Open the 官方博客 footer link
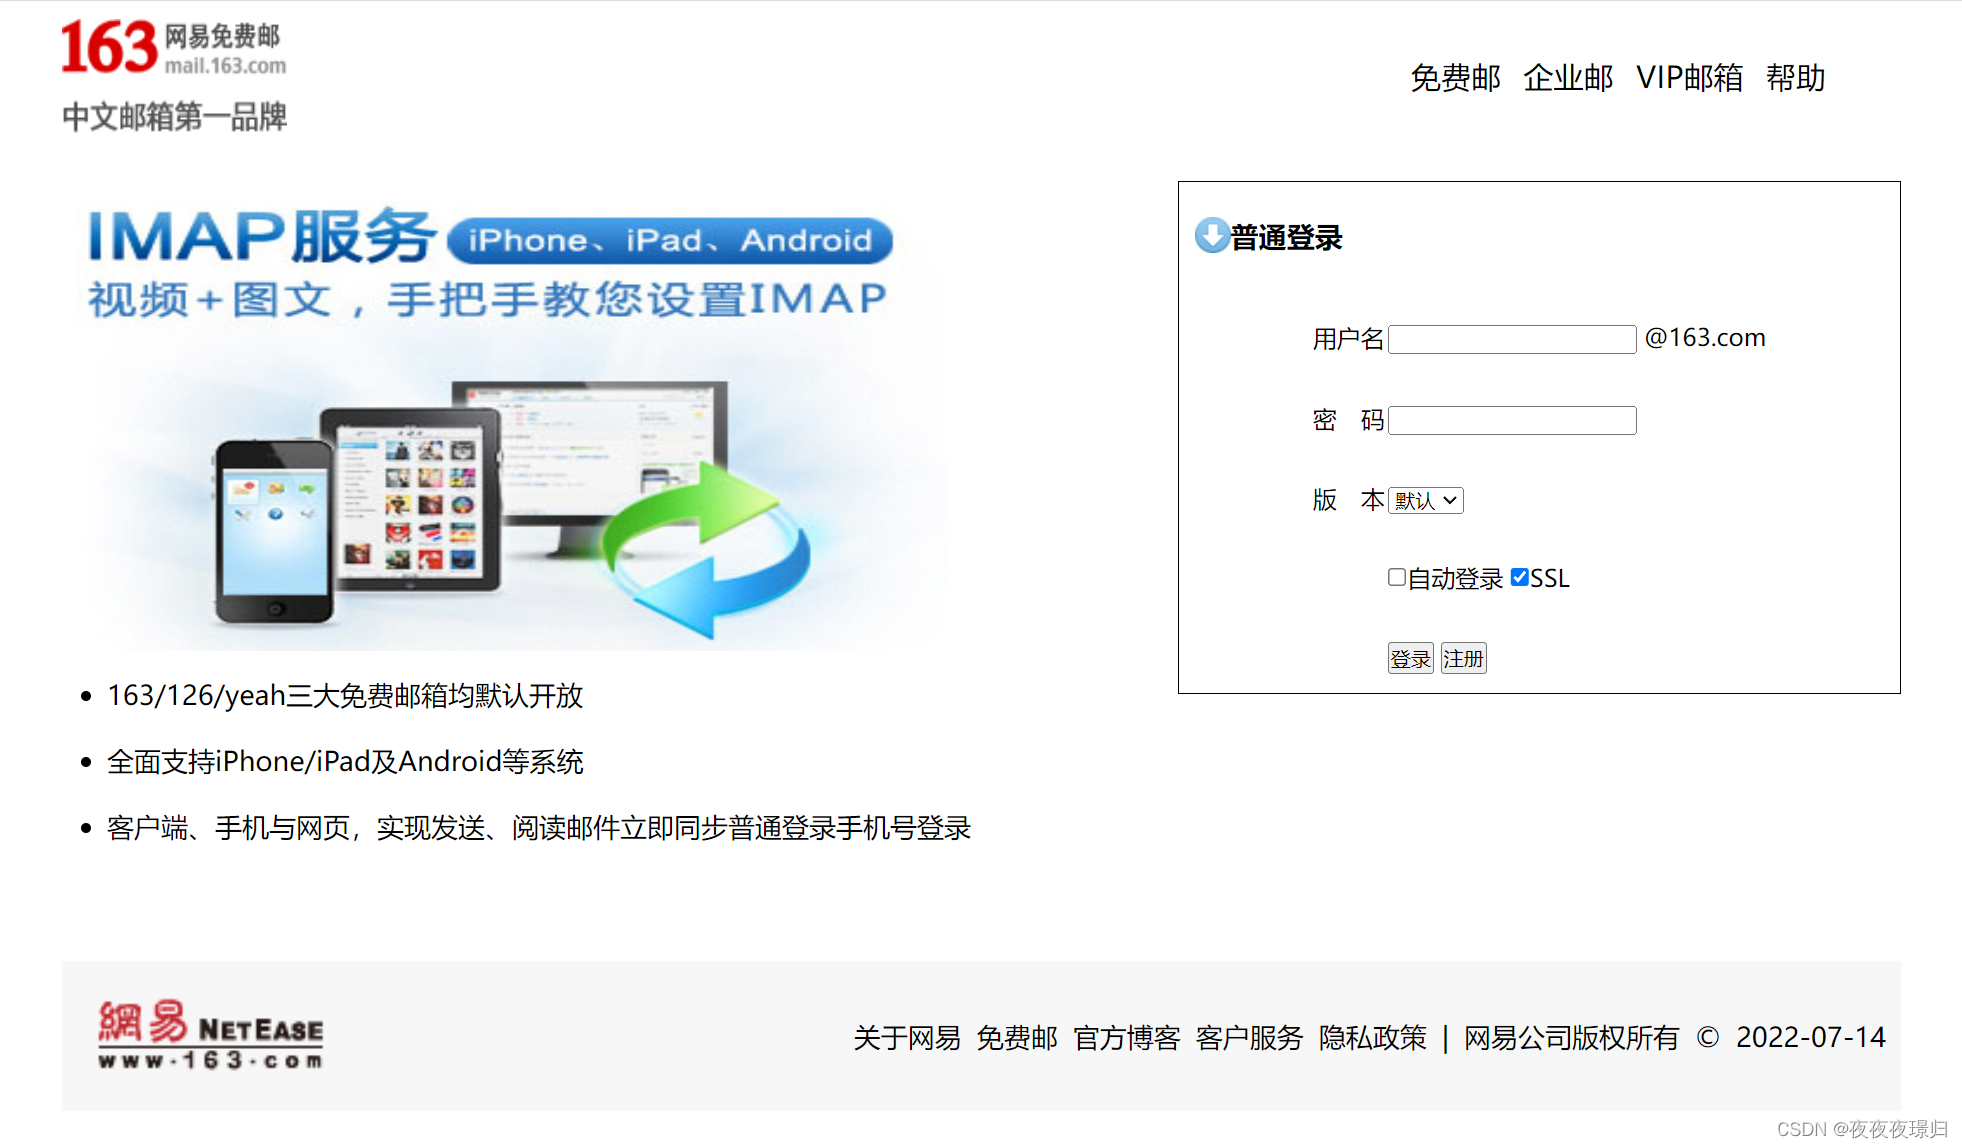This screenshot has height=1148, width=1962. [1126, 1039]
